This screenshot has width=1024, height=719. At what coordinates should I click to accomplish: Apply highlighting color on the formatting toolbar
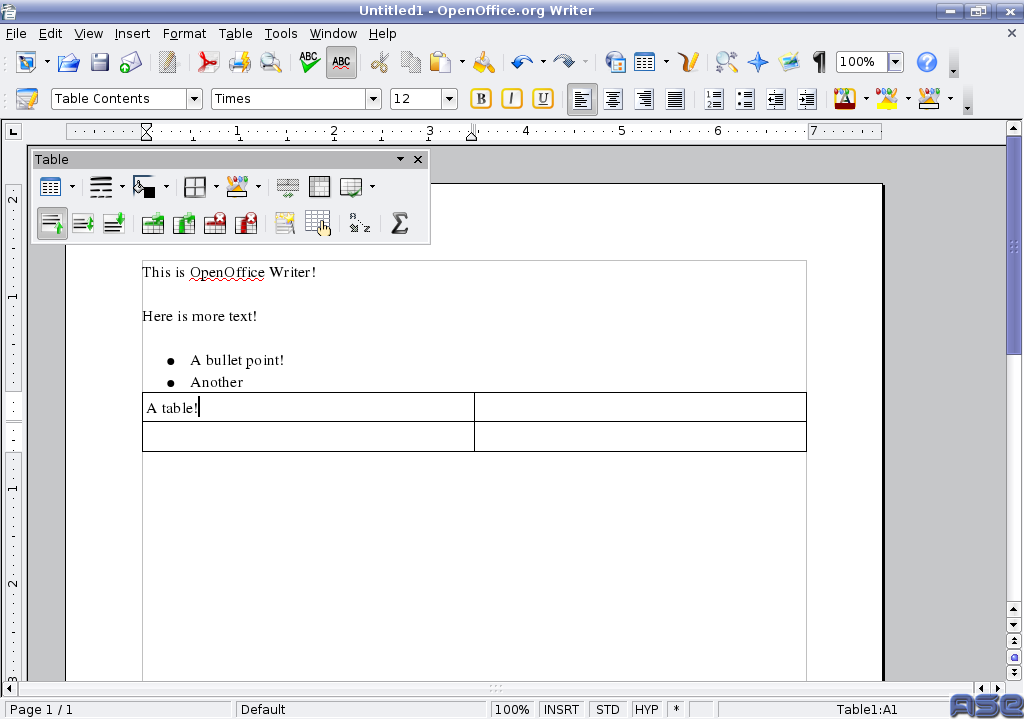click(887, 99)
